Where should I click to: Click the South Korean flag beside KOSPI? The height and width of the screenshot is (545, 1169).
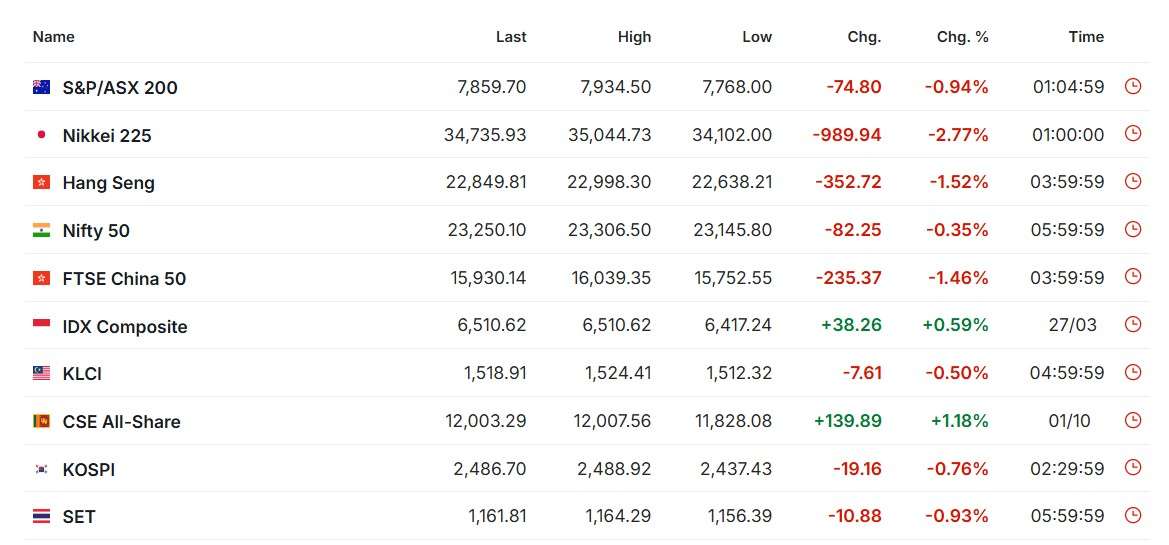coord(42,469)
